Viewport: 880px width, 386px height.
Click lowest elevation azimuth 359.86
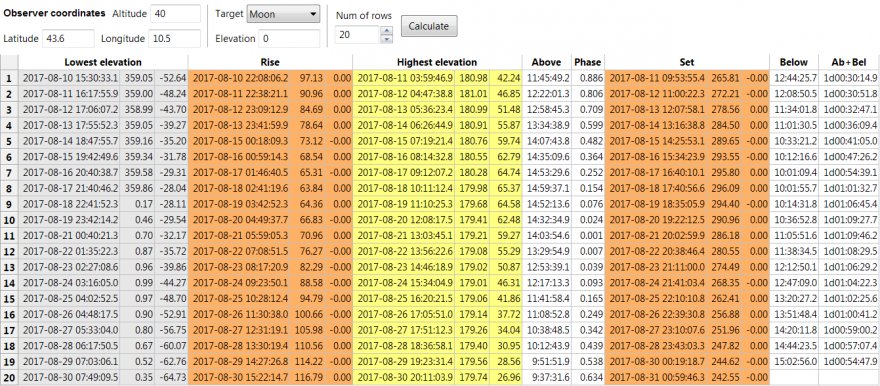point(139,188)
